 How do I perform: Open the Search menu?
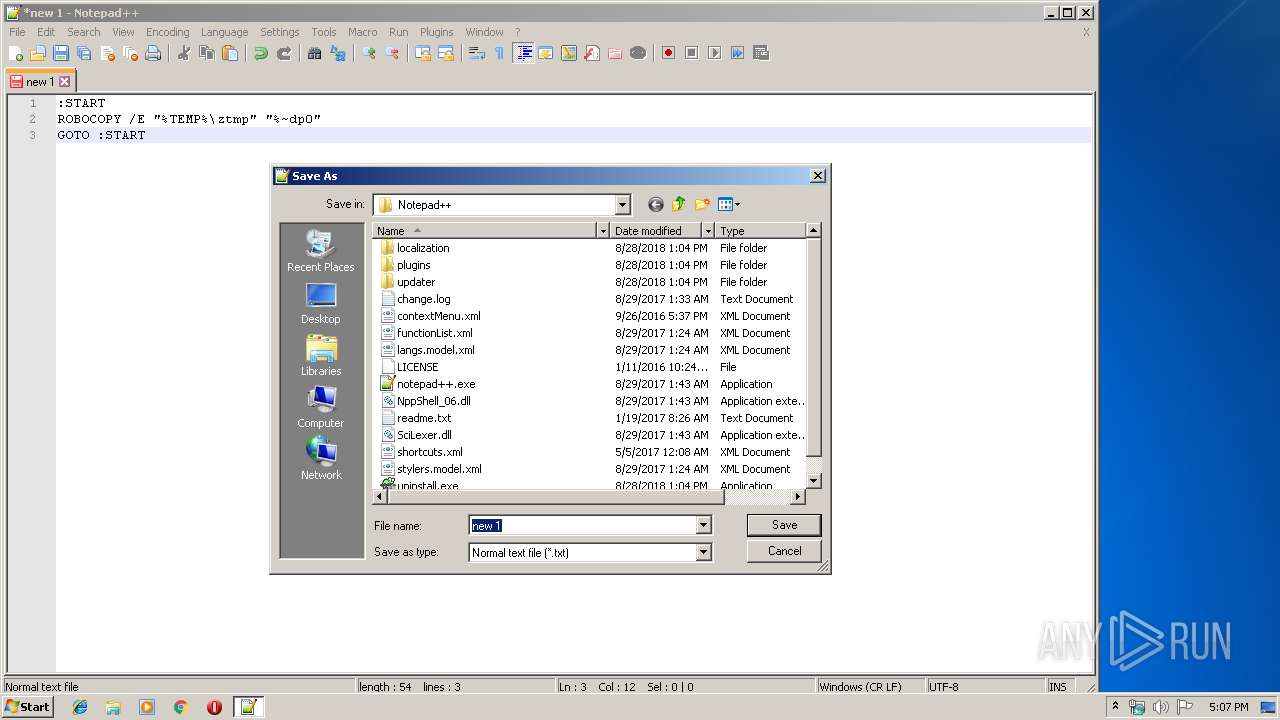[84, 32]
